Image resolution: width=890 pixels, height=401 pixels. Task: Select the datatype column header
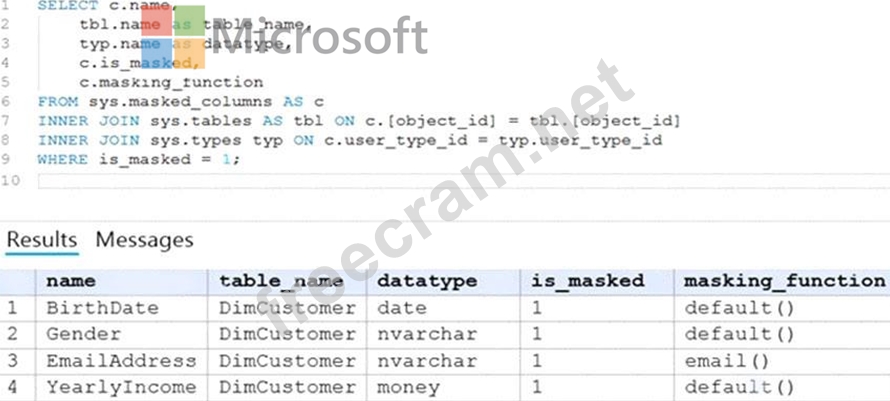pyautogui.click(x=427, y=282)
